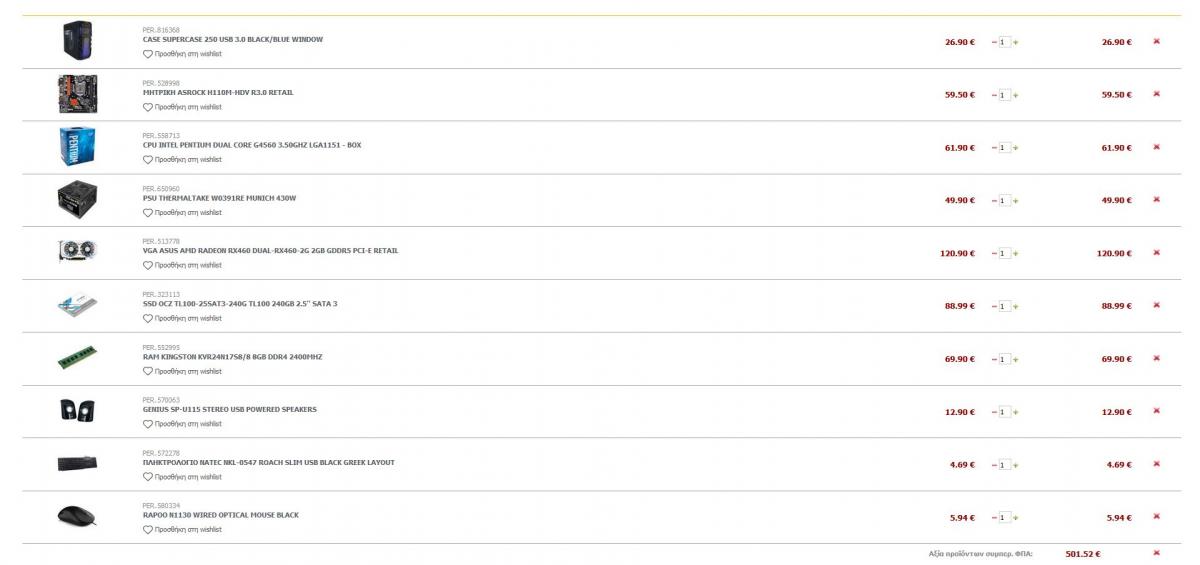Remove the Kingston 8GB DDR4 RAM item
The height and width of the screenshot is (565, 1200).
pos(1157,358)
